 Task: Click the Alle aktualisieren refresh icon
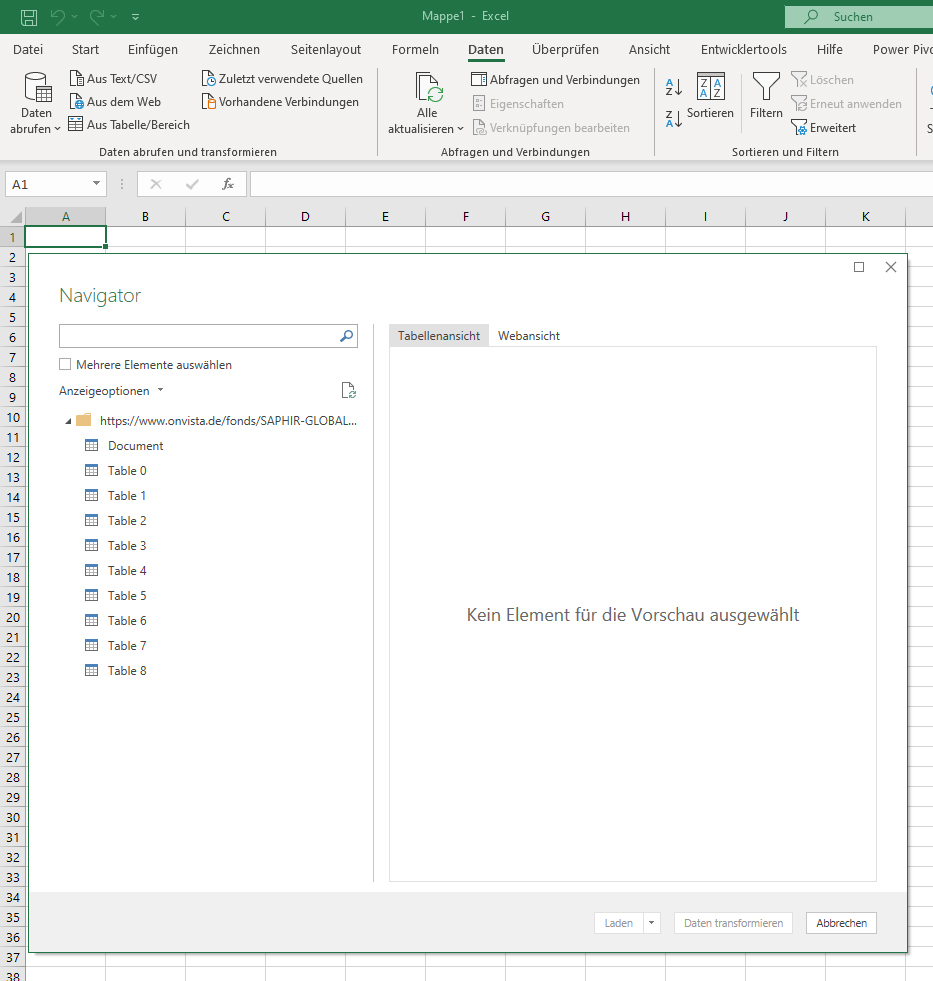[428, 86]
